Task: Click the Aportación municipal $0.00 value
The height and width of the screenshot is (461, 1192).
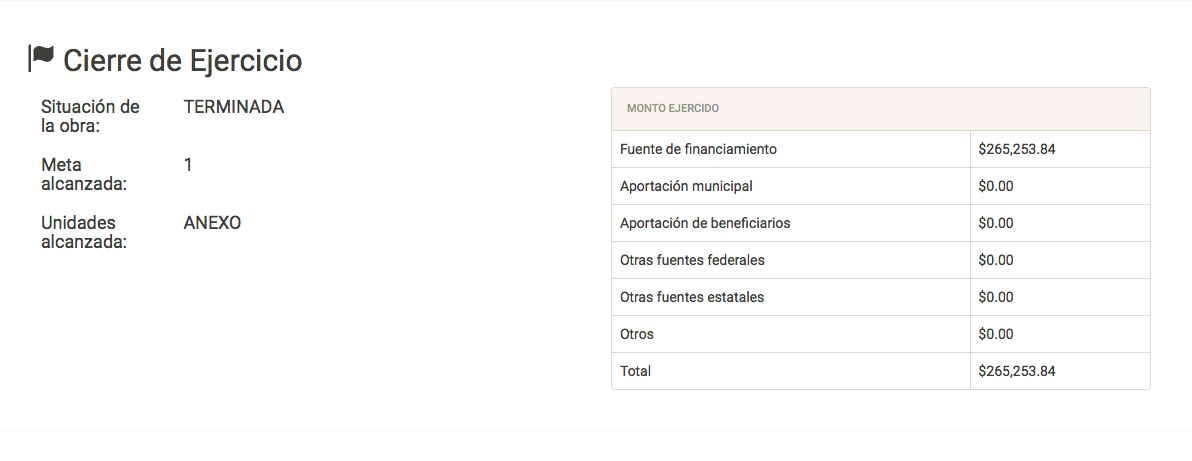Action: (x=996, y=186)
